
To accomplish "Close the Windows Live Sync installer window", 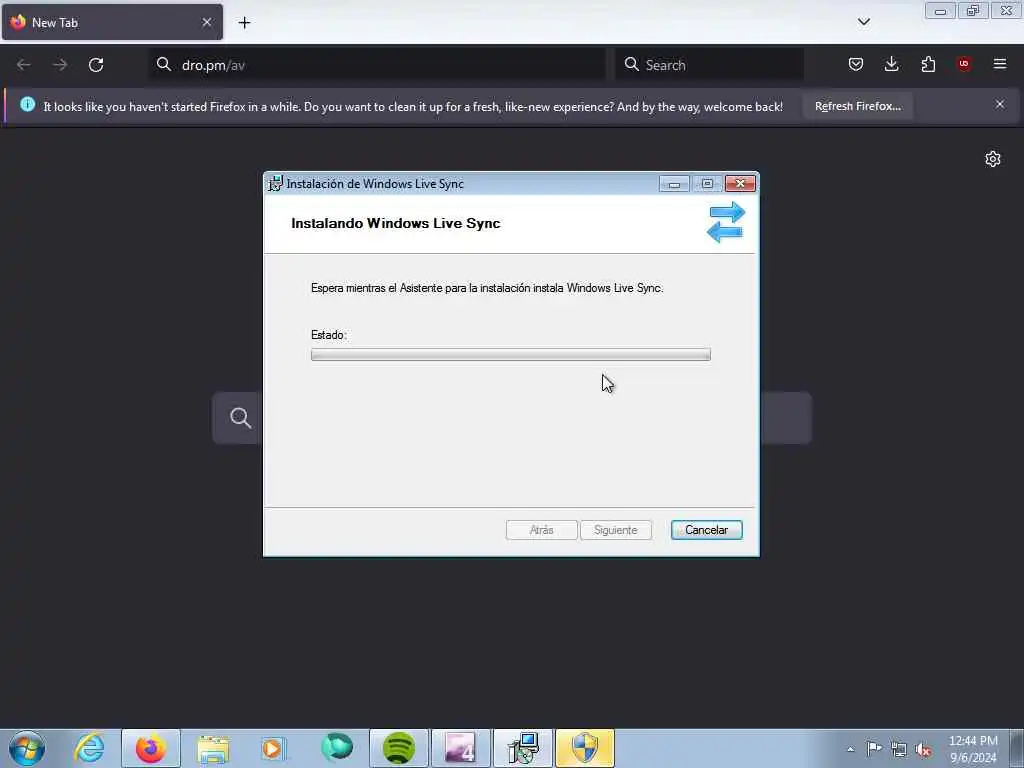I will click(740, 184).
